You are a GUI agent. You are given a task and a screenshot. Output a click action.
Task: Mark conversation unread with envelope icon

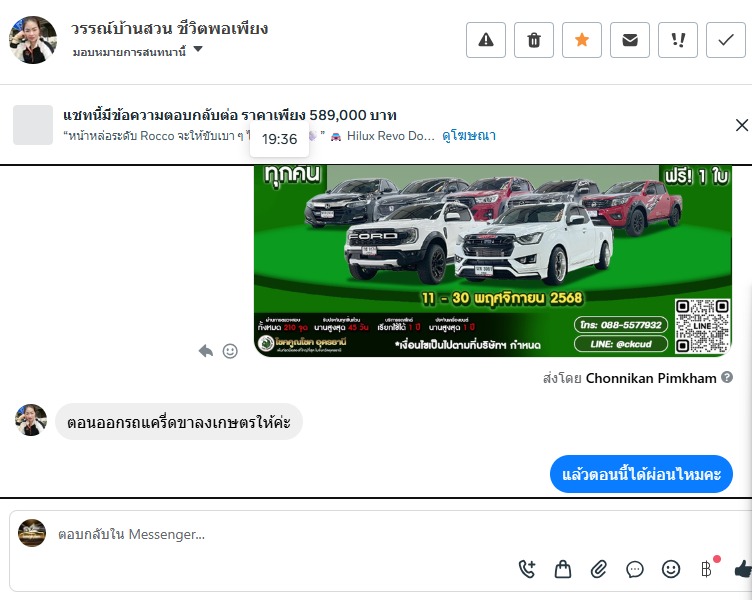tap(630, 40)
